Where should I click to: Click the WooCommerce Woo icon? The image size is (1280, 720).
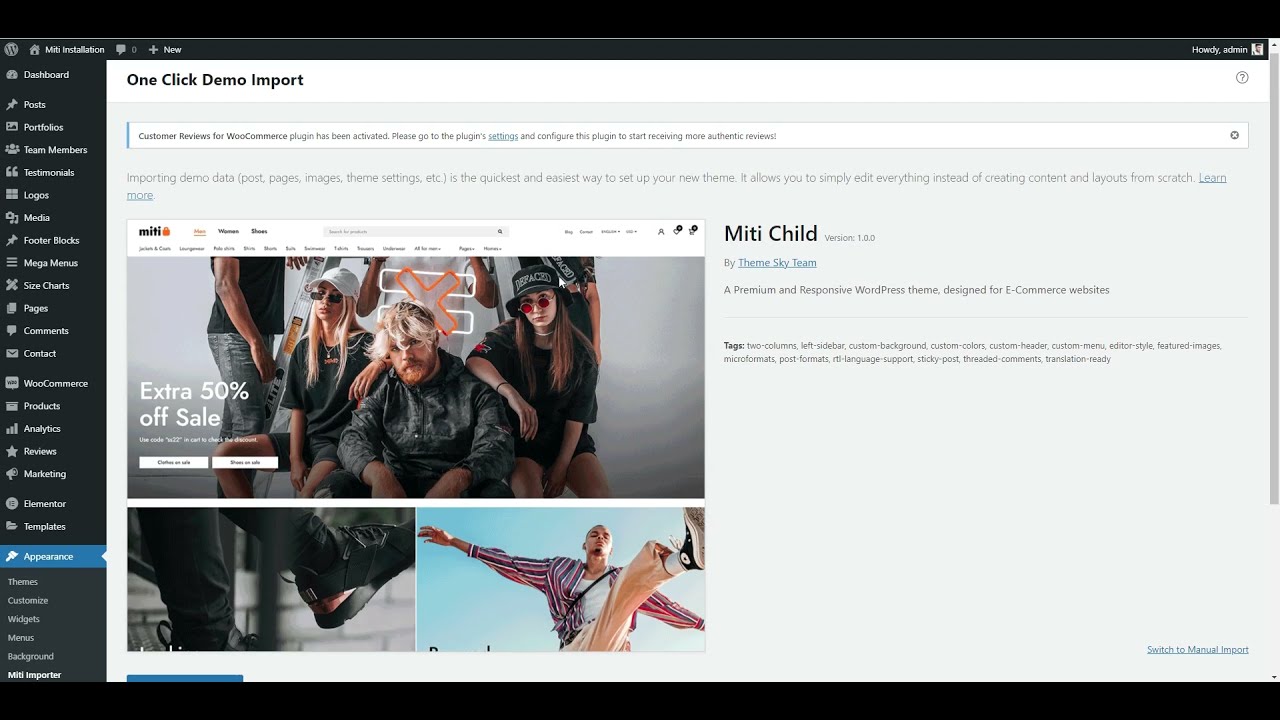coord(12,383)
